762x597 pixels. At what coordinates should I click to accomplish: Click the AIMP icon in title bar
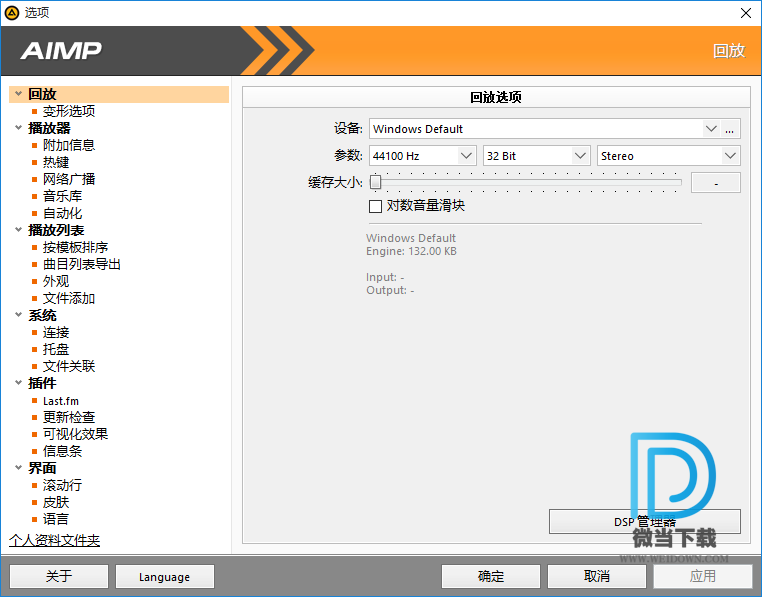click(12, 13)
